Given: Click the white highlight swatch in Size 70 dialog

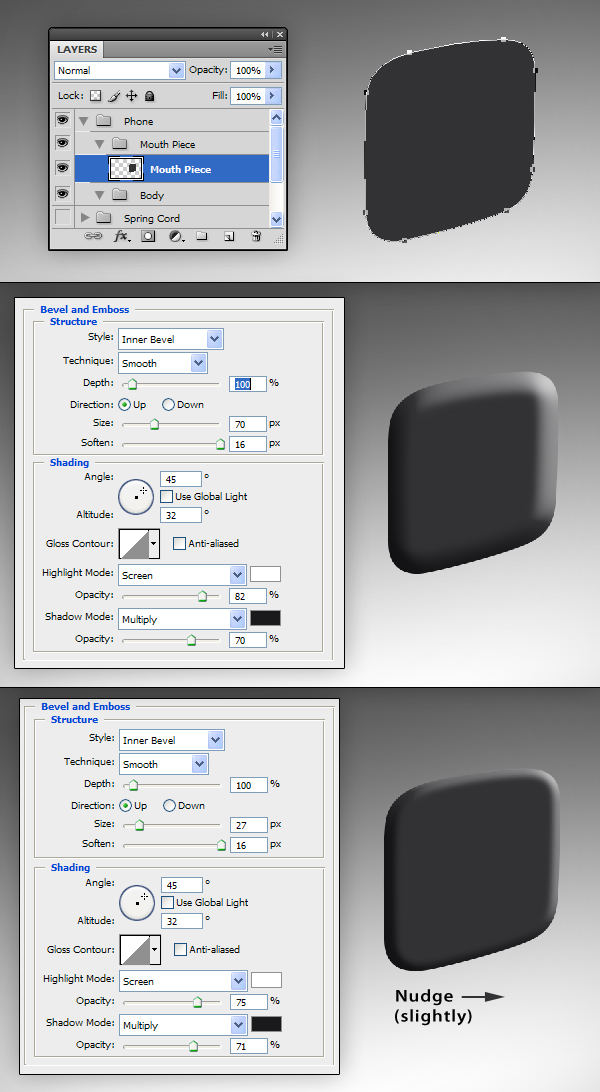Looking at the screenshot, I should [x=265, y=575].
